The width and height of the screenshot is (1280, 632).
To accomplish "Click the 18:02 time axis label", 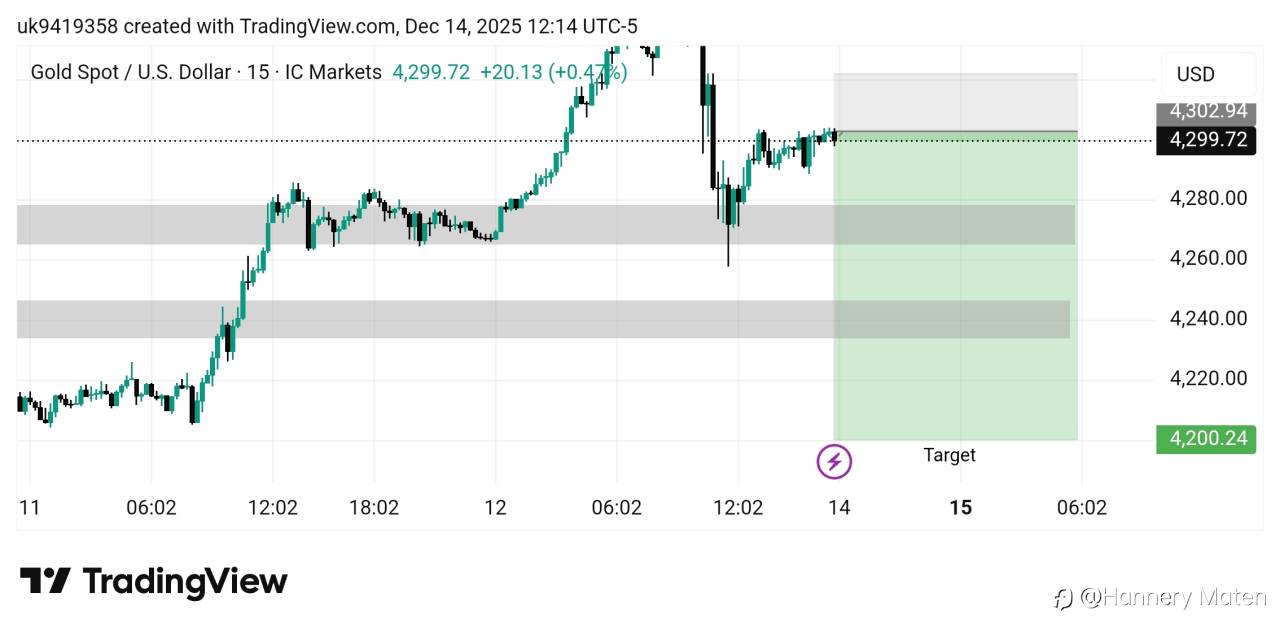I will [x=374, y=508].
